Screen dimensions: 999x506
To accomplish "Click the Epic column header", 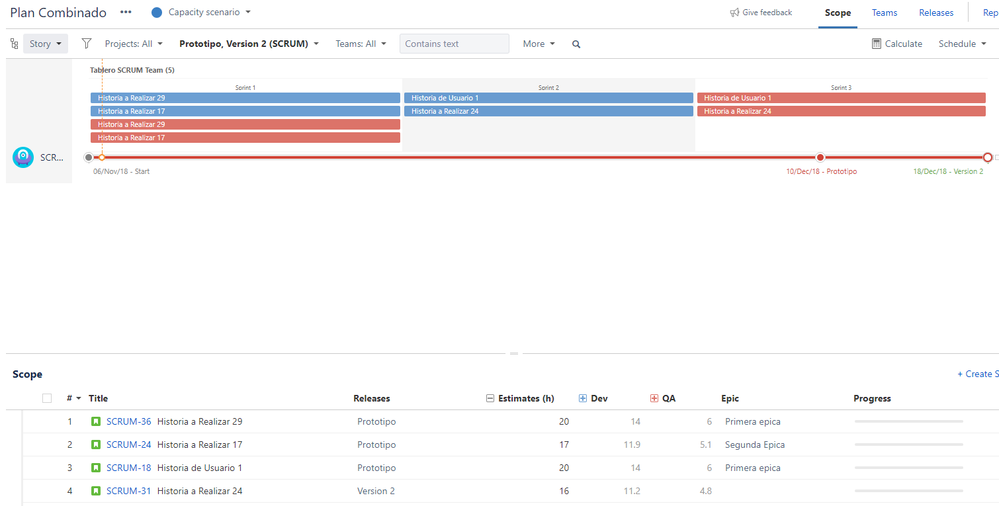I will pos(730,398).
